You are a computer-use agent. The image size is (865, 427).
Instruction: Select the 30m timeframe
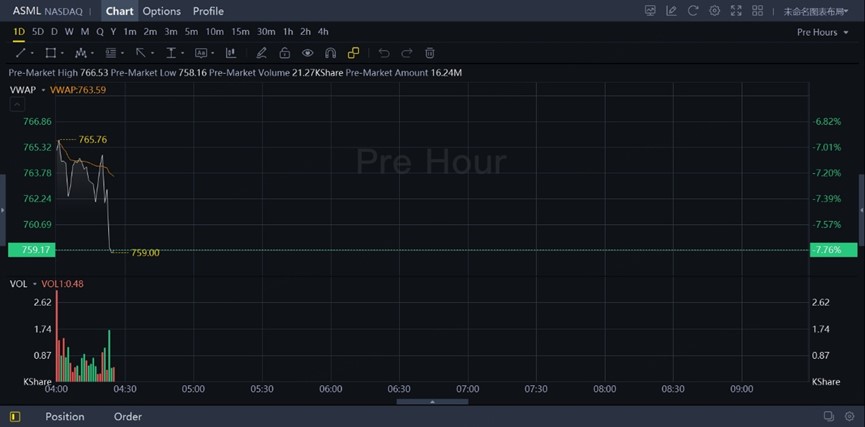click(x=266, y=32)
